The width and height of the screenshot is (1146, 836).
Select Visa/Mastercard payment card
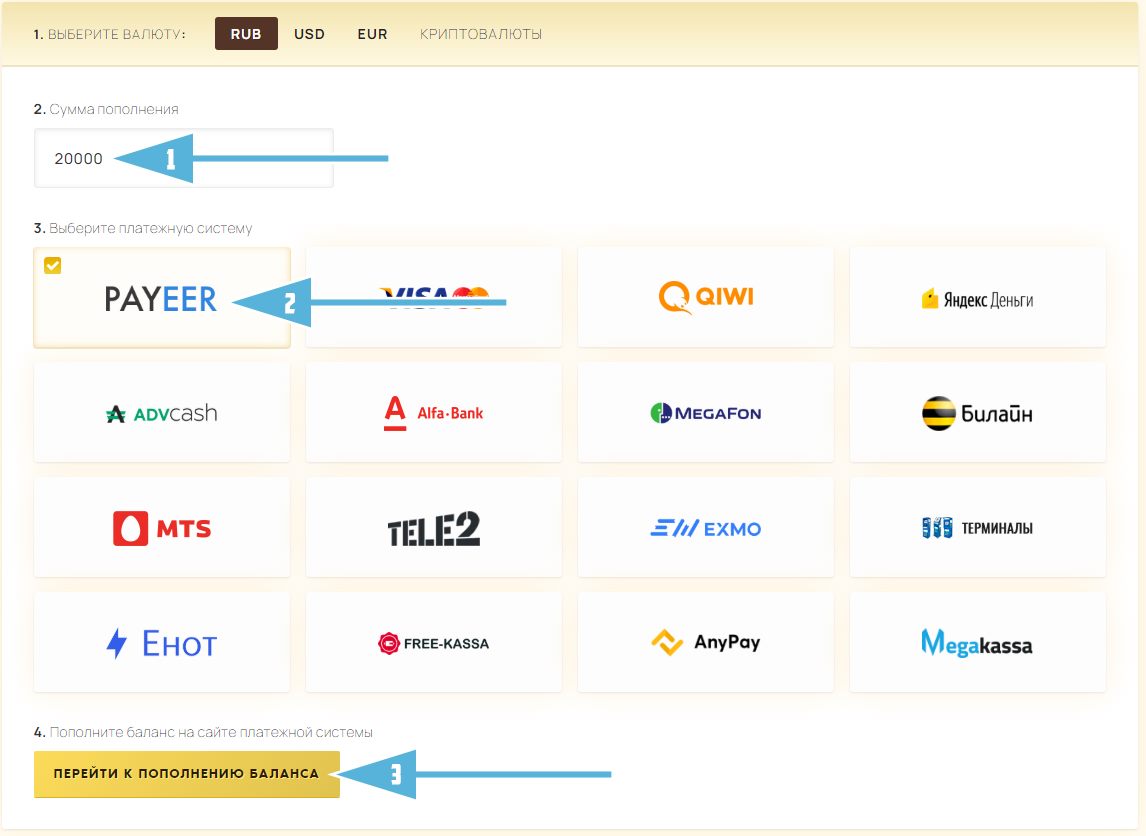click(x=433, y=297)
